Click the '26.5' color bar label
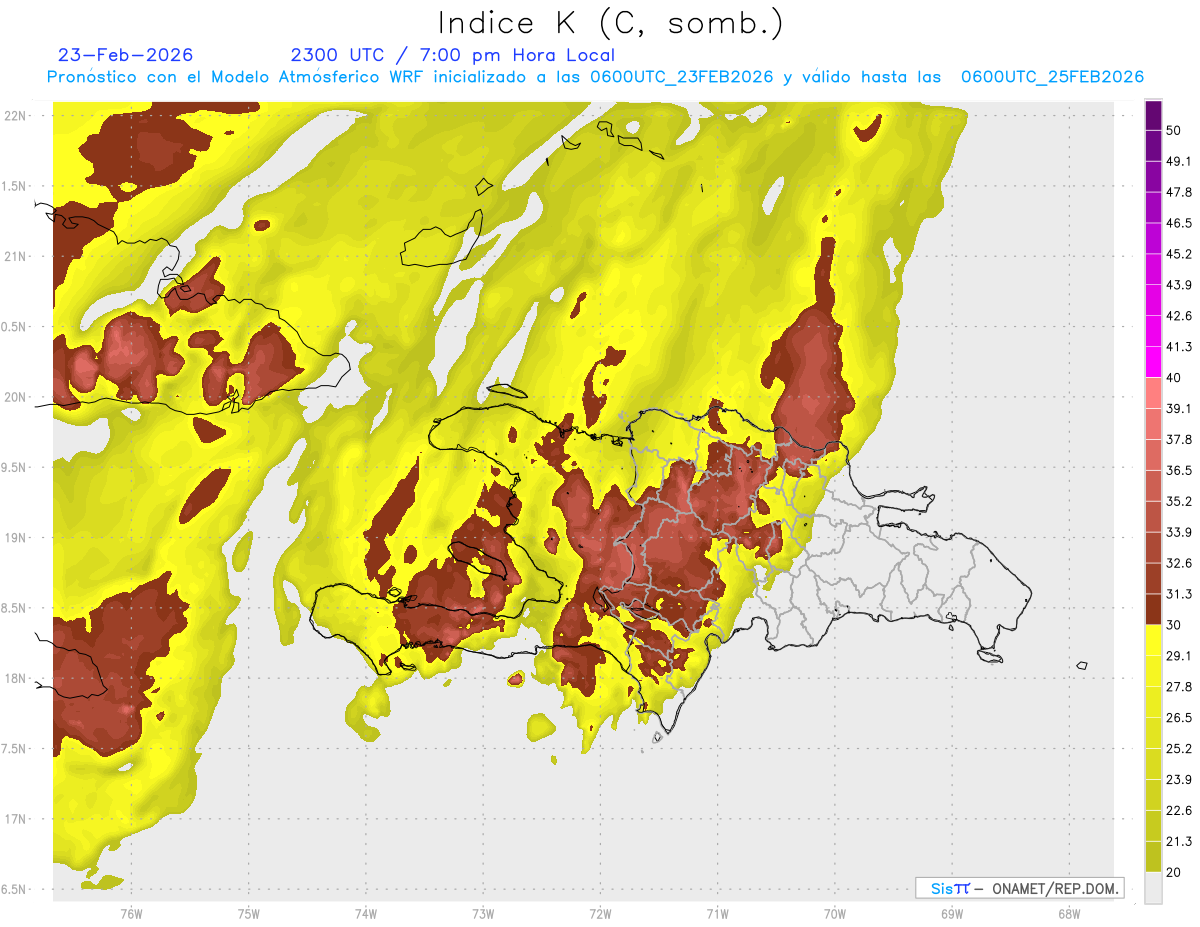Image resolution: width=1200 pixels, height=927 pixels. point(1179,718)
